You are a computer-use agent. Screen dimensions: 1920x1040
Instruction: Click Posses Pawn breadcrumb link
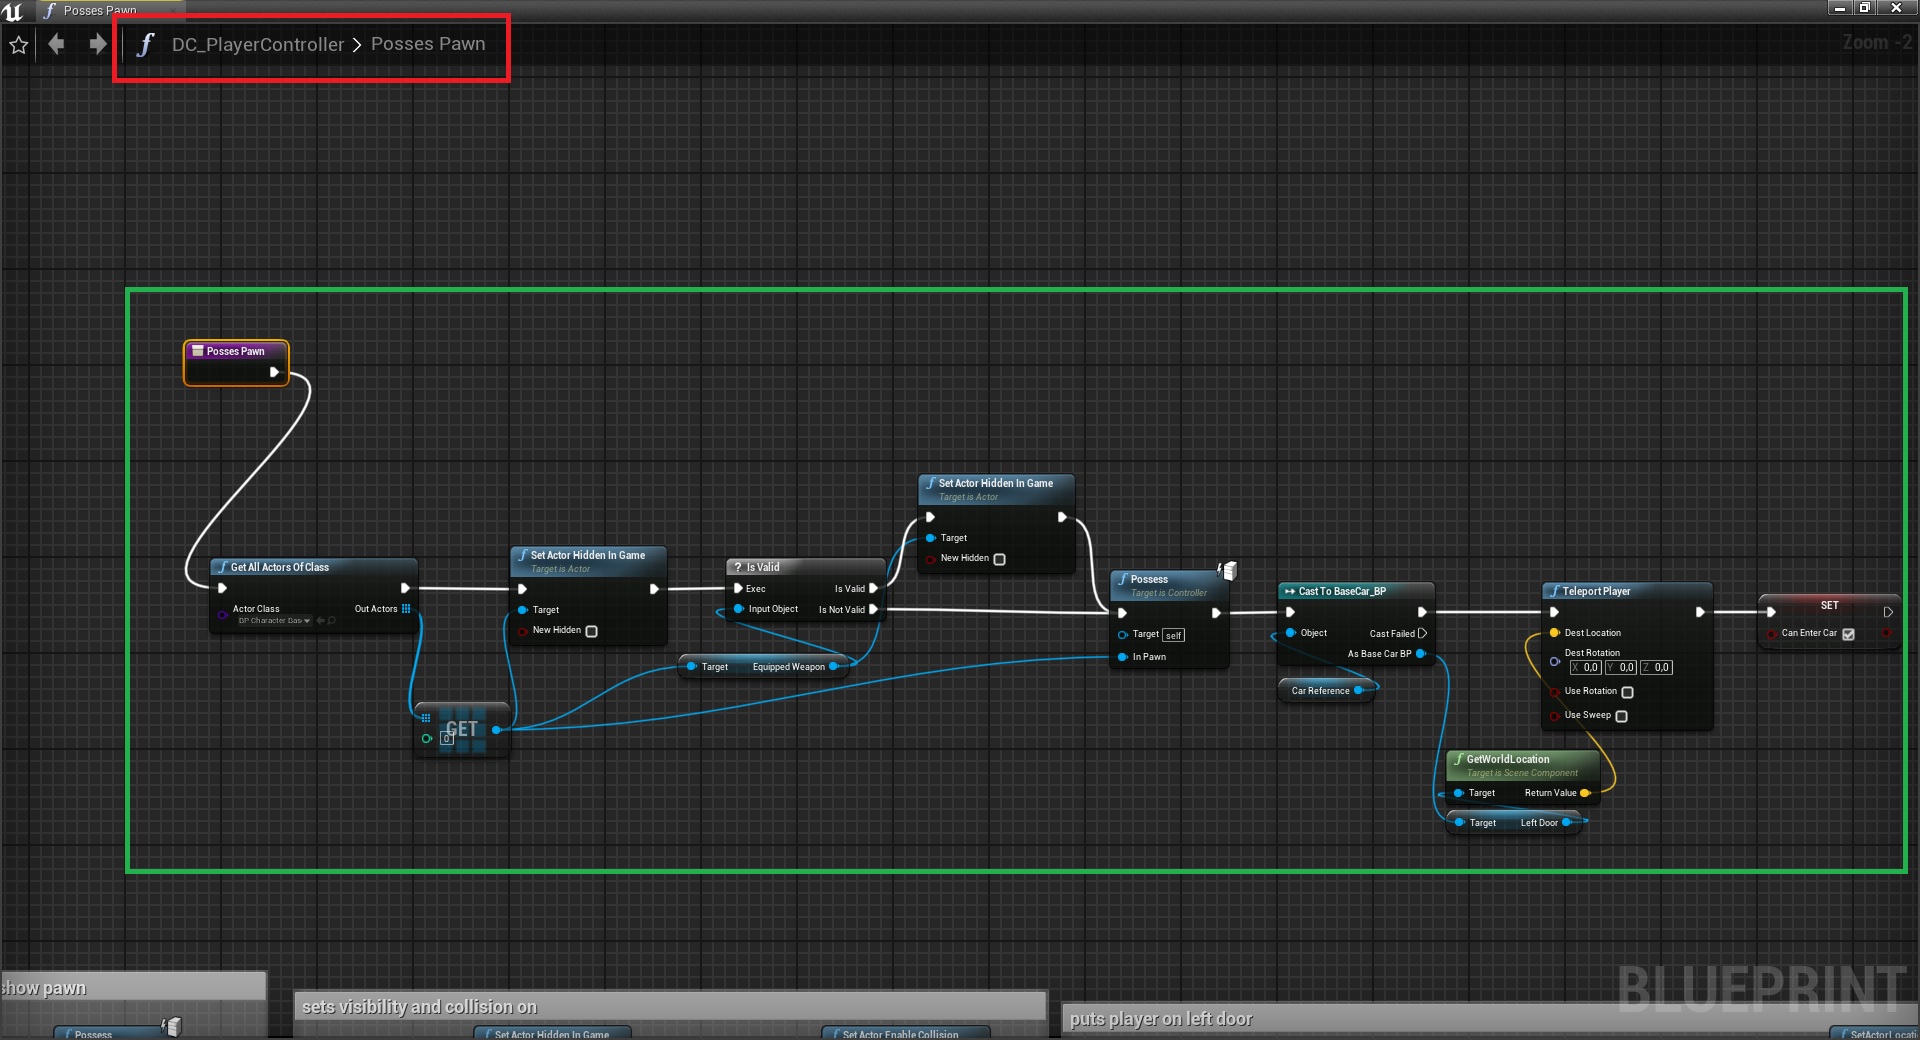click(x=428, y=44)
